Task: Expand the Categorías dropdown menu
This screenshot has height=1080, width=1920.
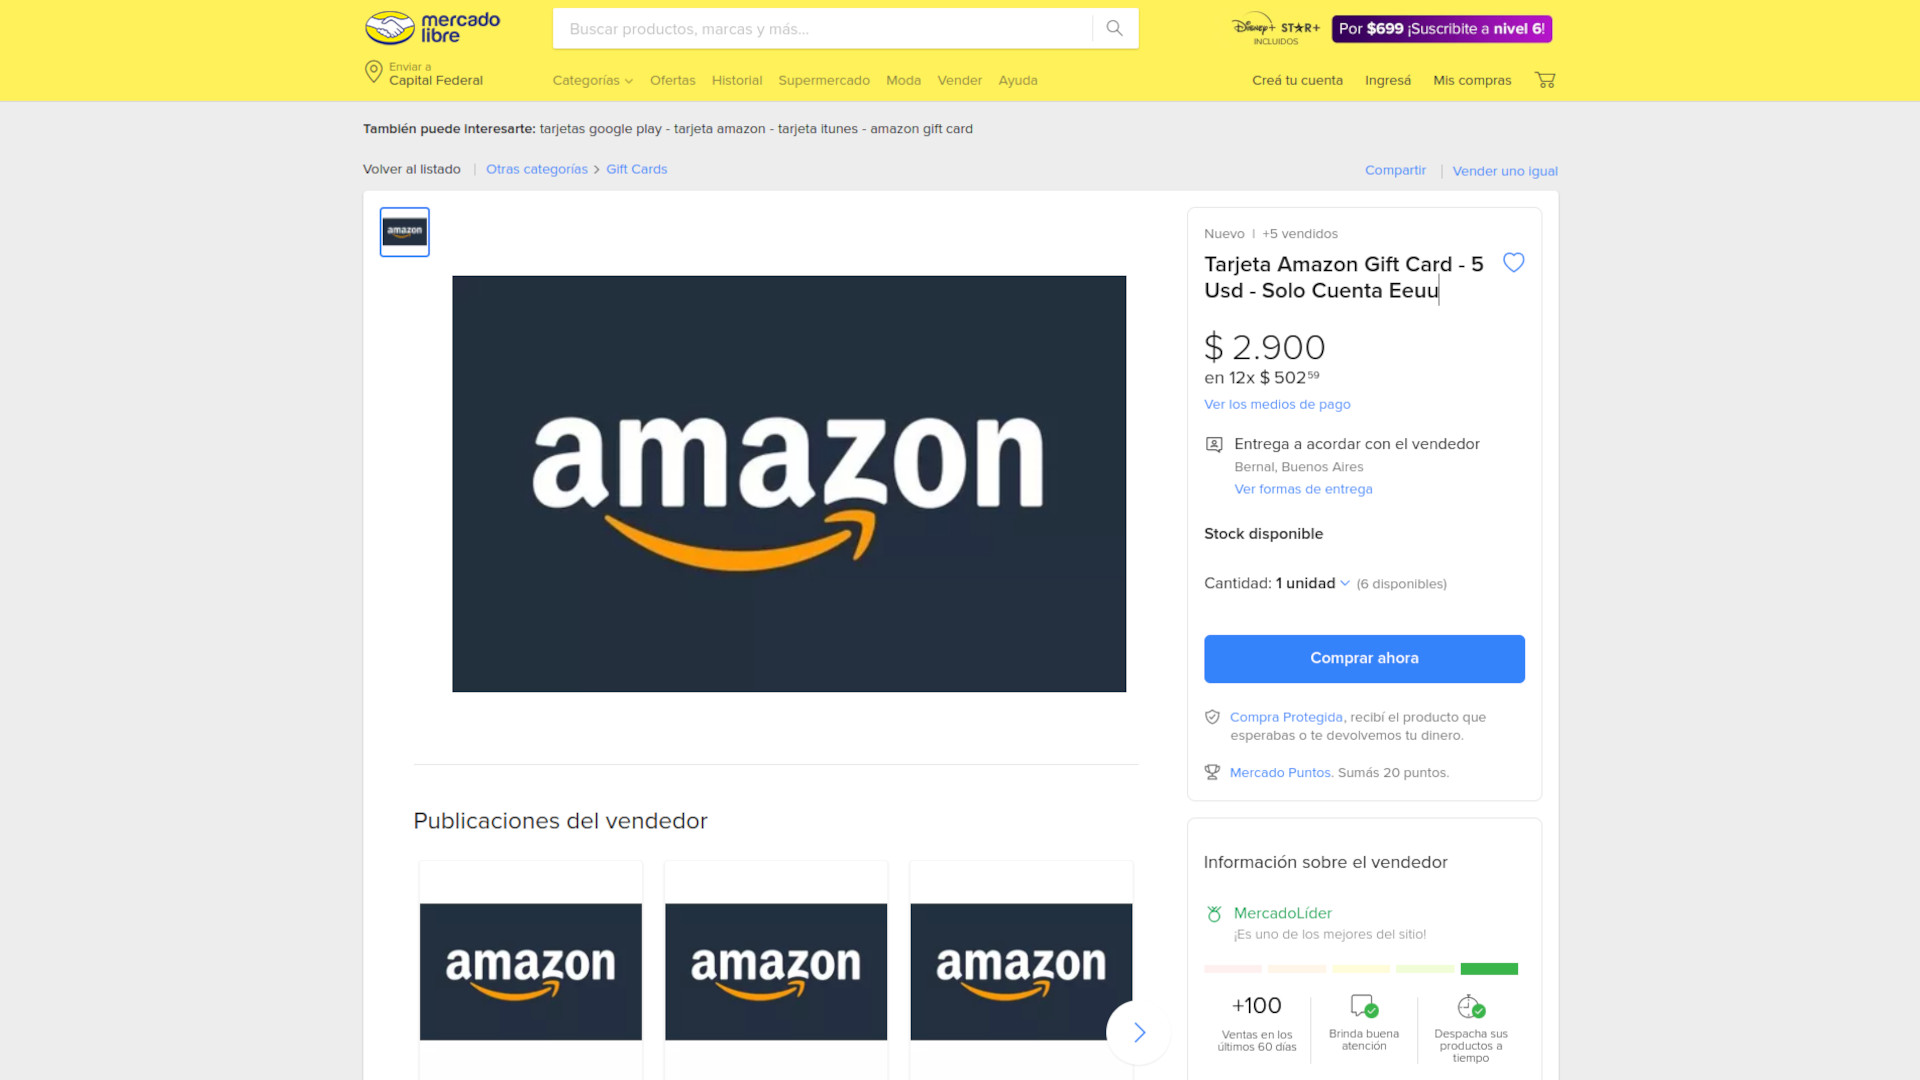Action: click(x=592, y=80)
